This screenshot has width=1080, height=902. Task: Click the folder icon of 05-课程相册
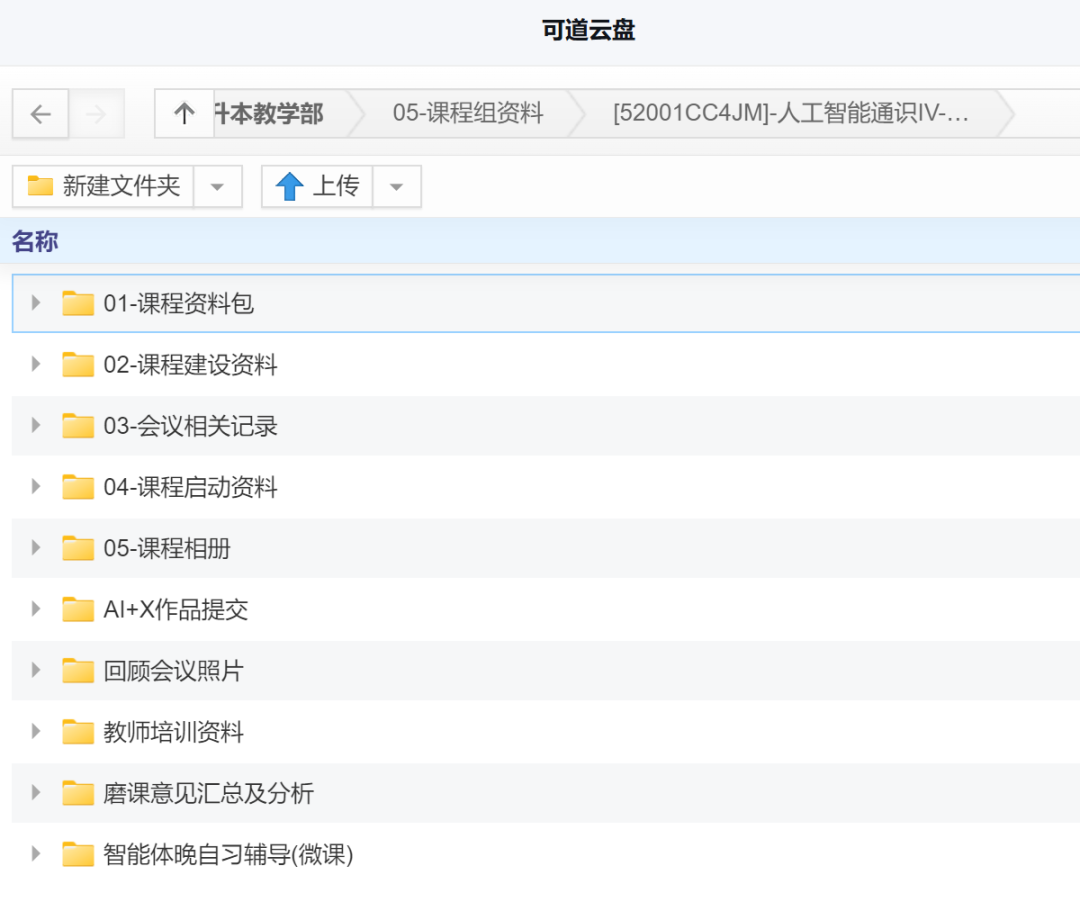pos(78,548)
